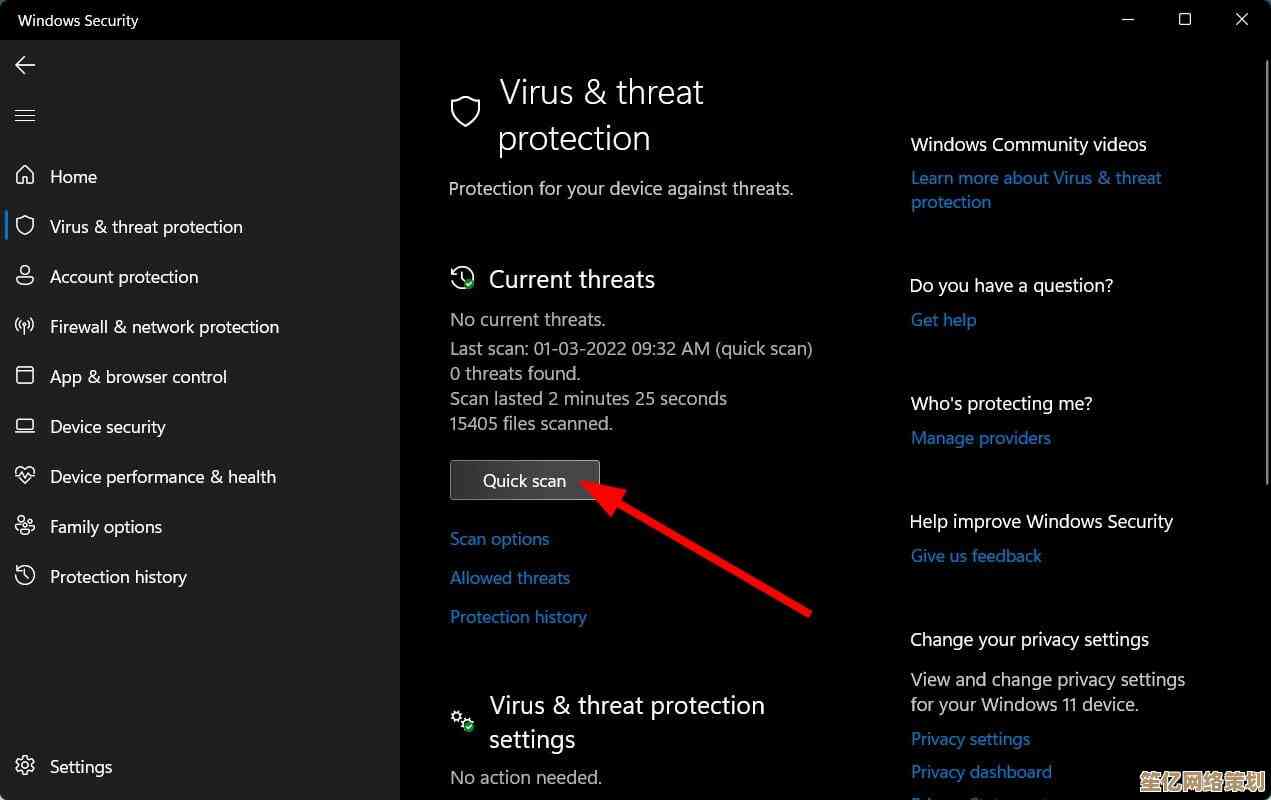Click the Get help link

[x=943, y=320]
